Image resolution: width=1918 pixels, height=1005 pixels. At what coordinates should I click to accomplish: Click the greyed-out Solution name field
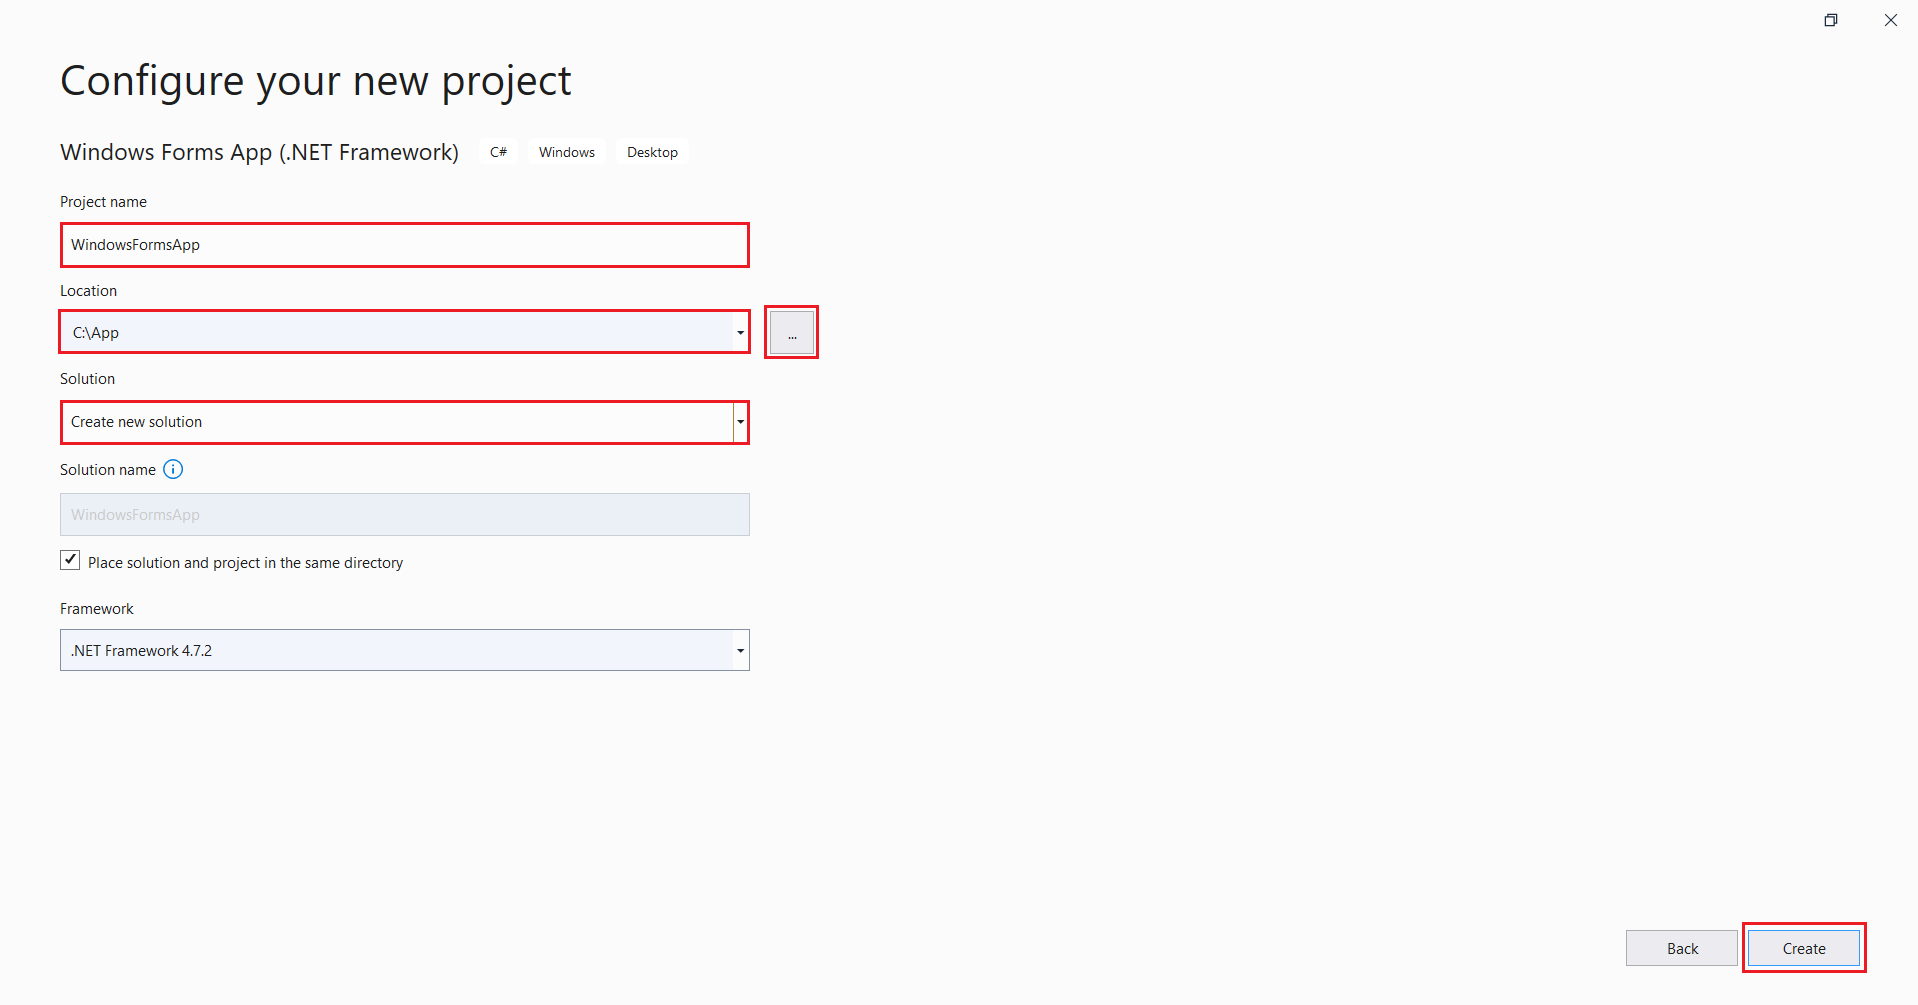(404, 515)
